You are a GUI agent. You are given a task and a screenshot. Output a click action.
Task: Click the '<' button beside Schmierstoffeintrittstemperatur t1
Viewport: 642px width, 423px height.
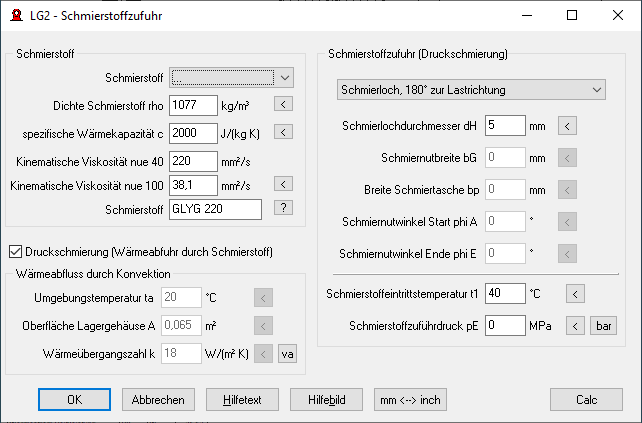tap(575, 294)
